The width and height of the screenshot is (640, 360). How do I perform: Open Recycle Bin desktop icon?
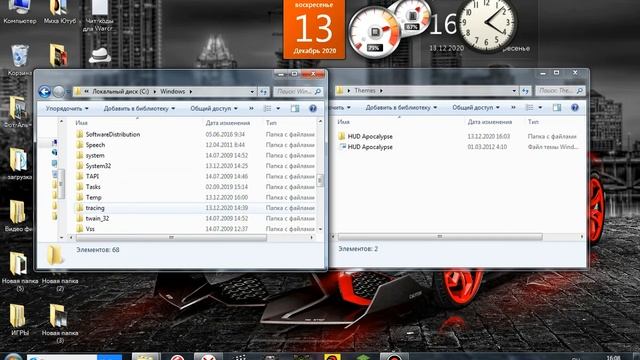[20, 60]
